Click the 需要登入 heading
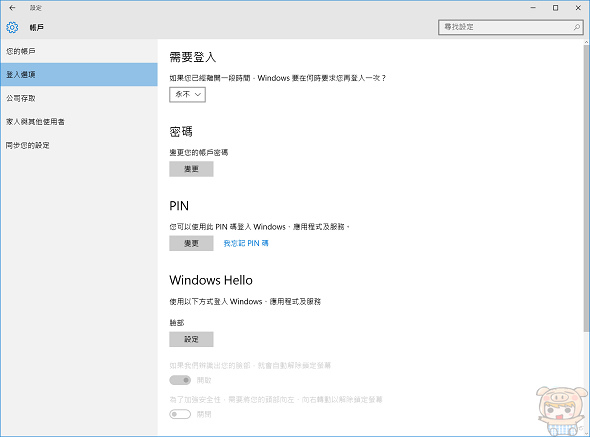The height and width of the screenshot is (437, 590). tap(193, 57)
